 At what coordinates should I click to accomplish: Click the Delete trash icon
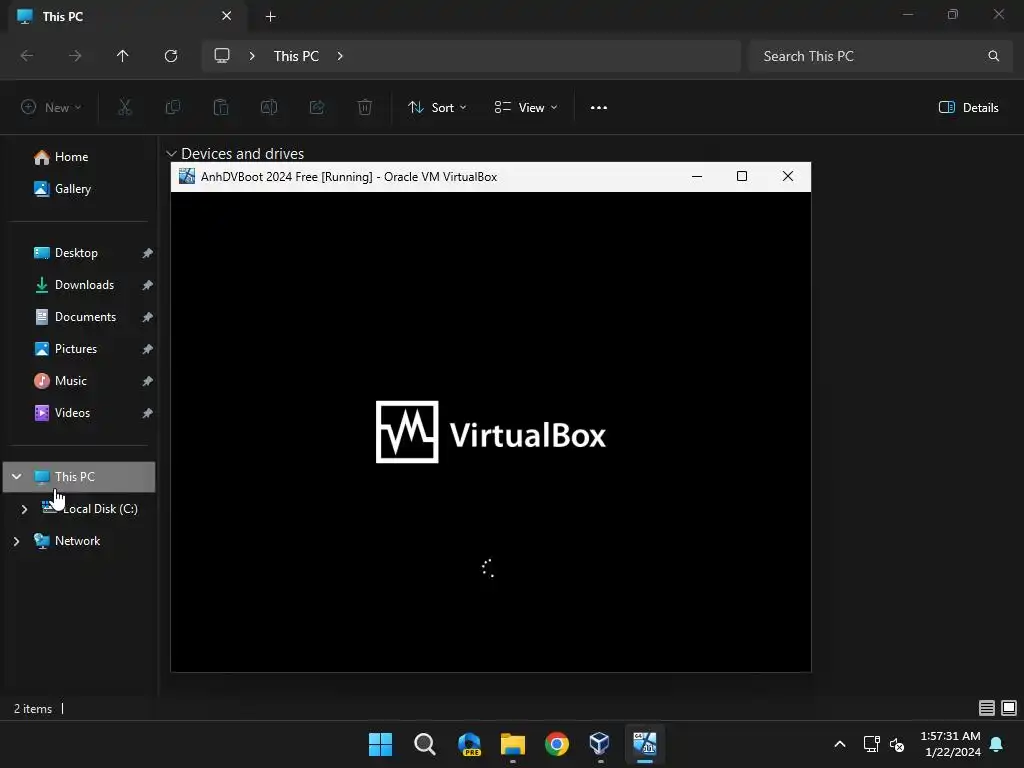(x=365, y=108)
